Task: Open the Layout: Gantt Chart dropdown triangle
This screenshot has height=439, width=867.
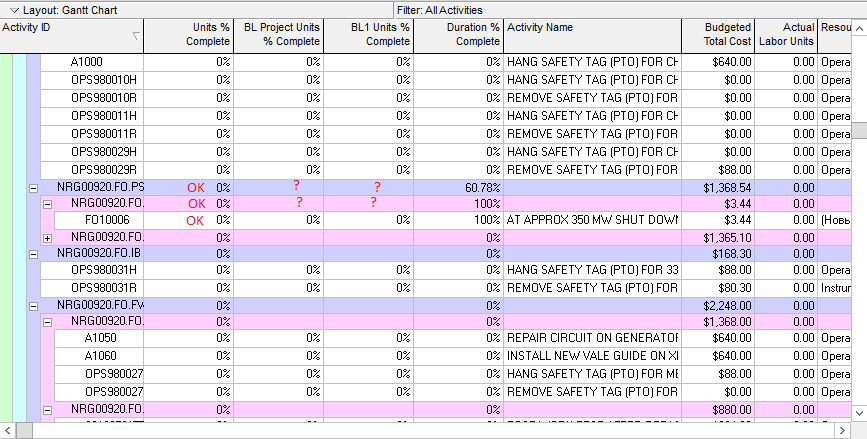Action: [15, 11]
